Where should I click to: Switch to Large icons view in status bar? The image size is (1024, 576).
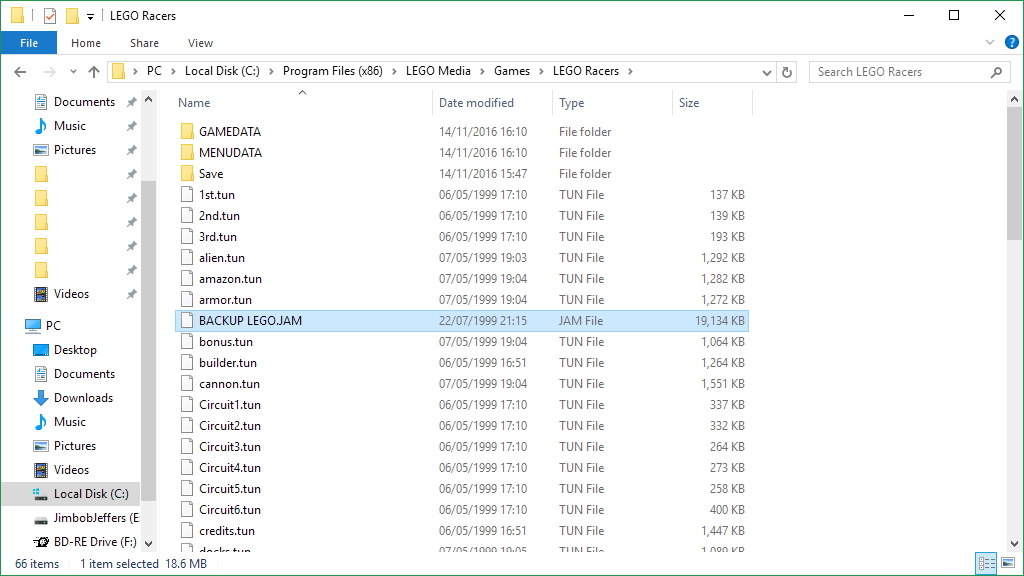1008,563
